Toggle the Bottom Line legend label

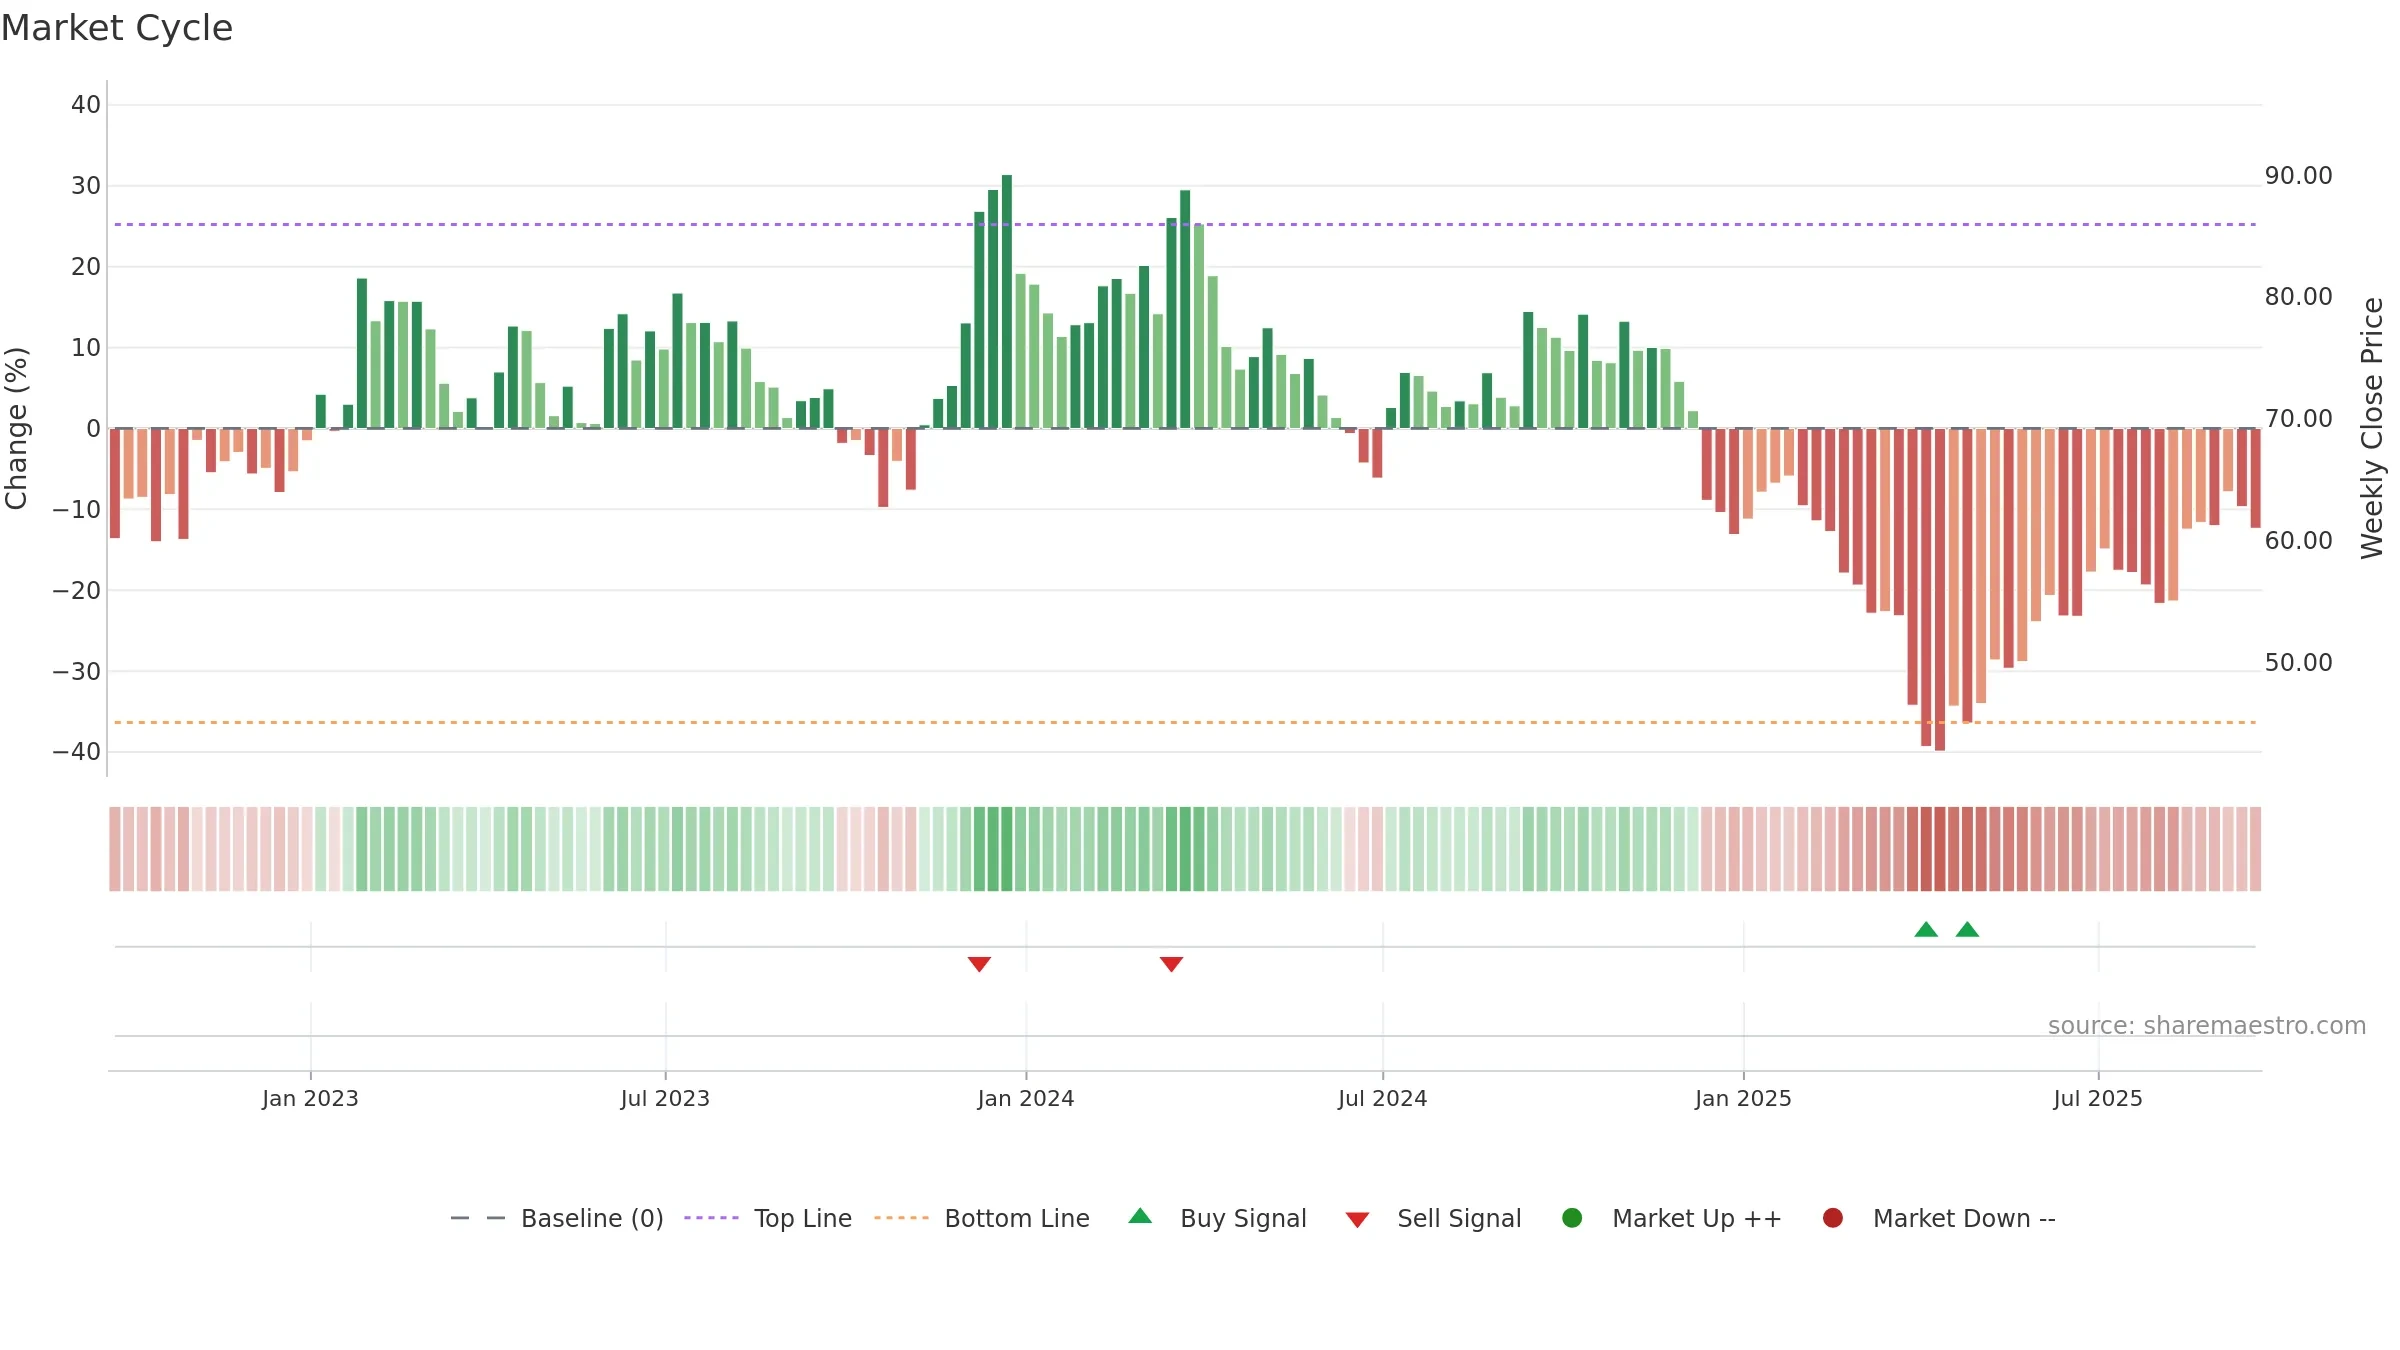(x=1017, y=1219)
